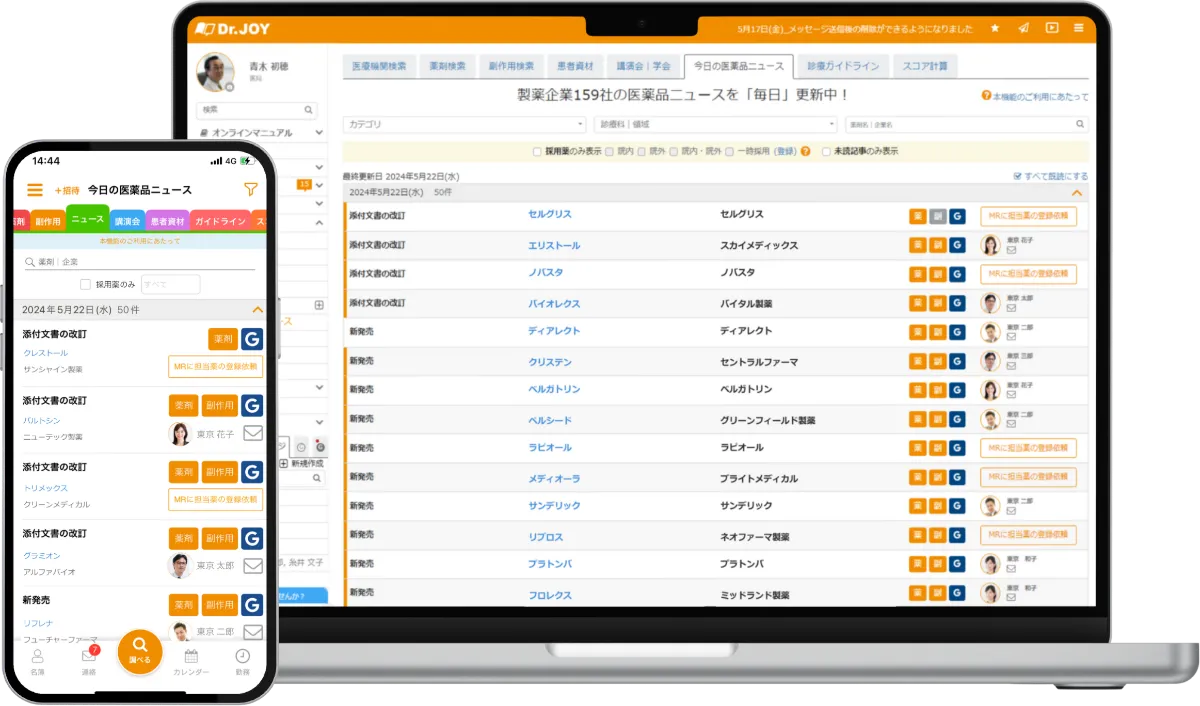This screenshot has width=1200, height=706.
Task: Click the mail icon beside 東京 花子 on phone
Action: click(x=253, y=433)
